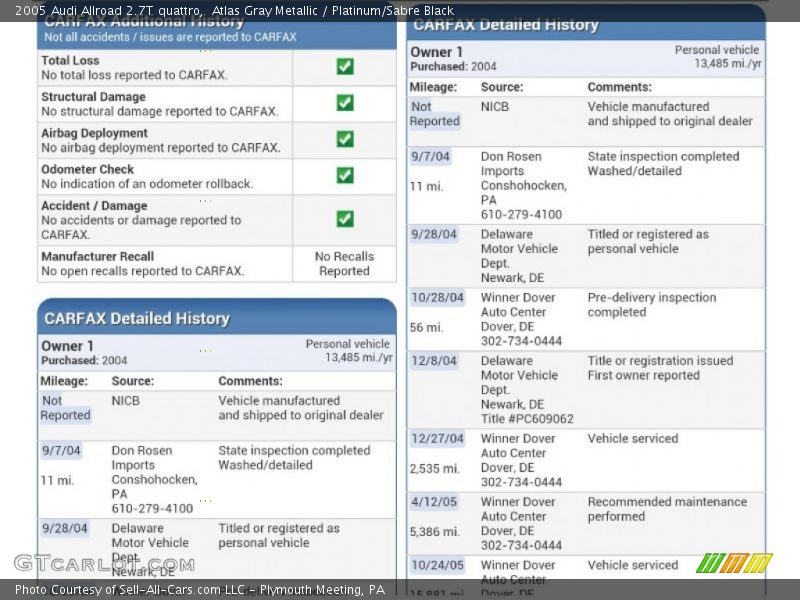The height and width of the screenshot is (600, 800).
Task: Click phone 610-279-4100 in the left panel
Action: tap(152, 508)
